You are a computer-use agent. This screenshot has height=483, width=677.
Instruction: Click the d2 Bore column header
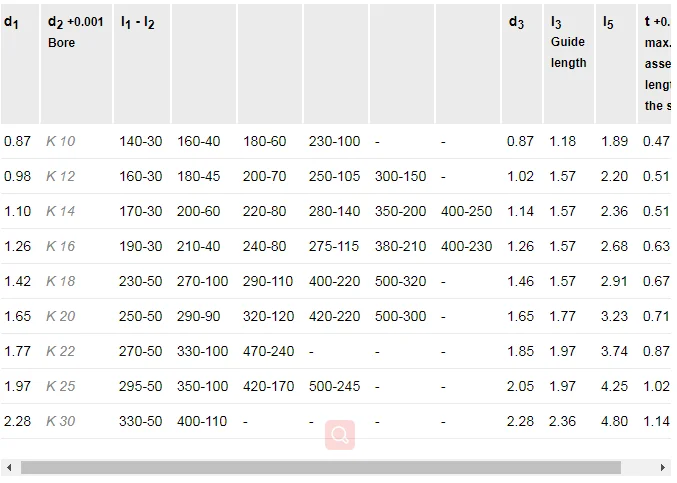[75, 32]
